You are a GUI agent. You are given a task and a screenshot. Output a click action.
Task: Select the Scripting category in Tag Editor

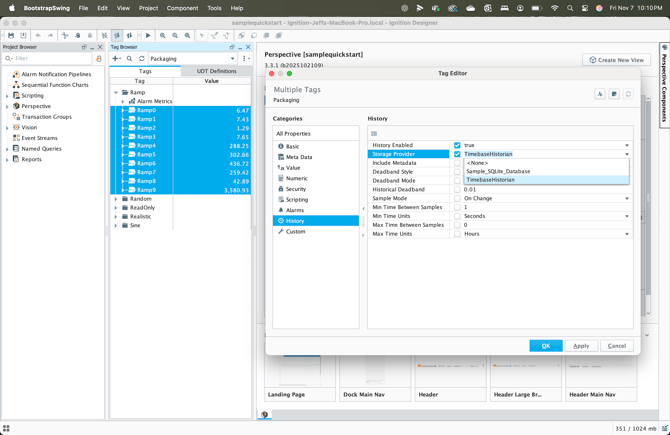click(x=296, y=200)
